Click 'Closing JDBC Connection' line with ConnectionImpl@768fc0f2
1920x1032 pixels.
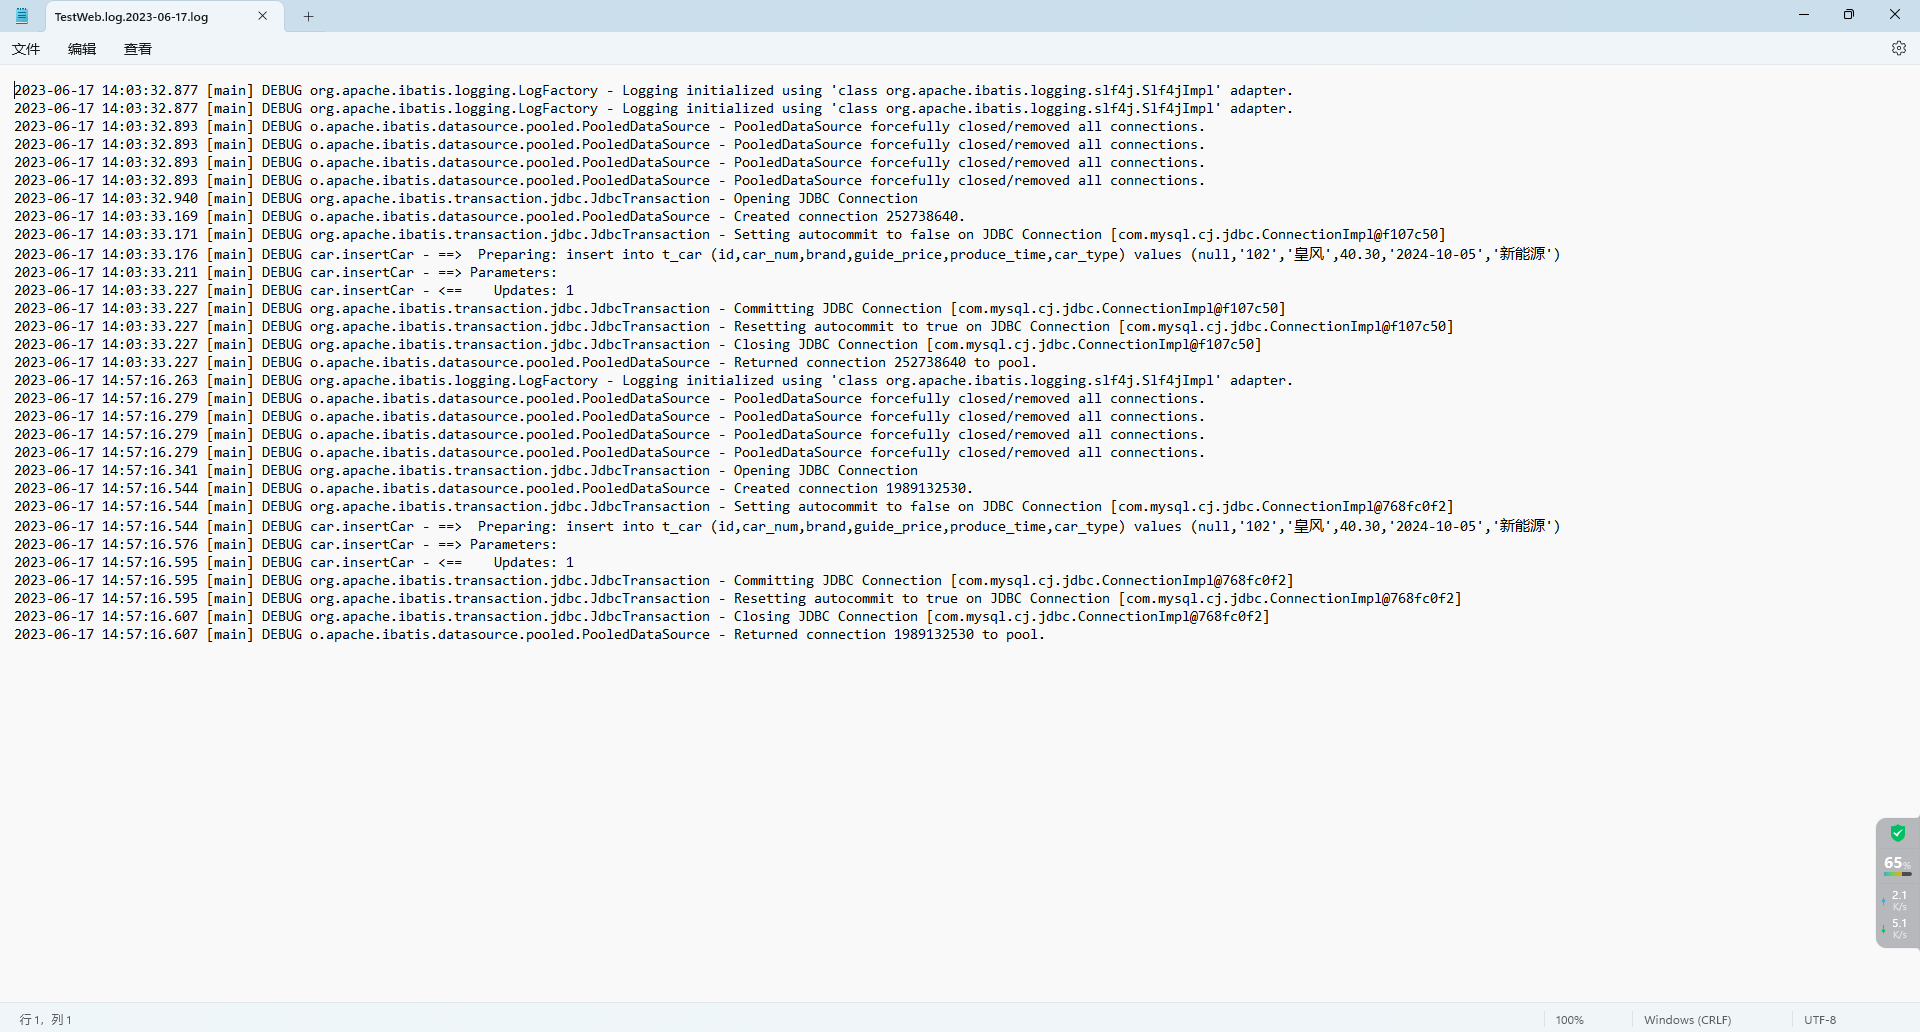(x=1001, y=617)
